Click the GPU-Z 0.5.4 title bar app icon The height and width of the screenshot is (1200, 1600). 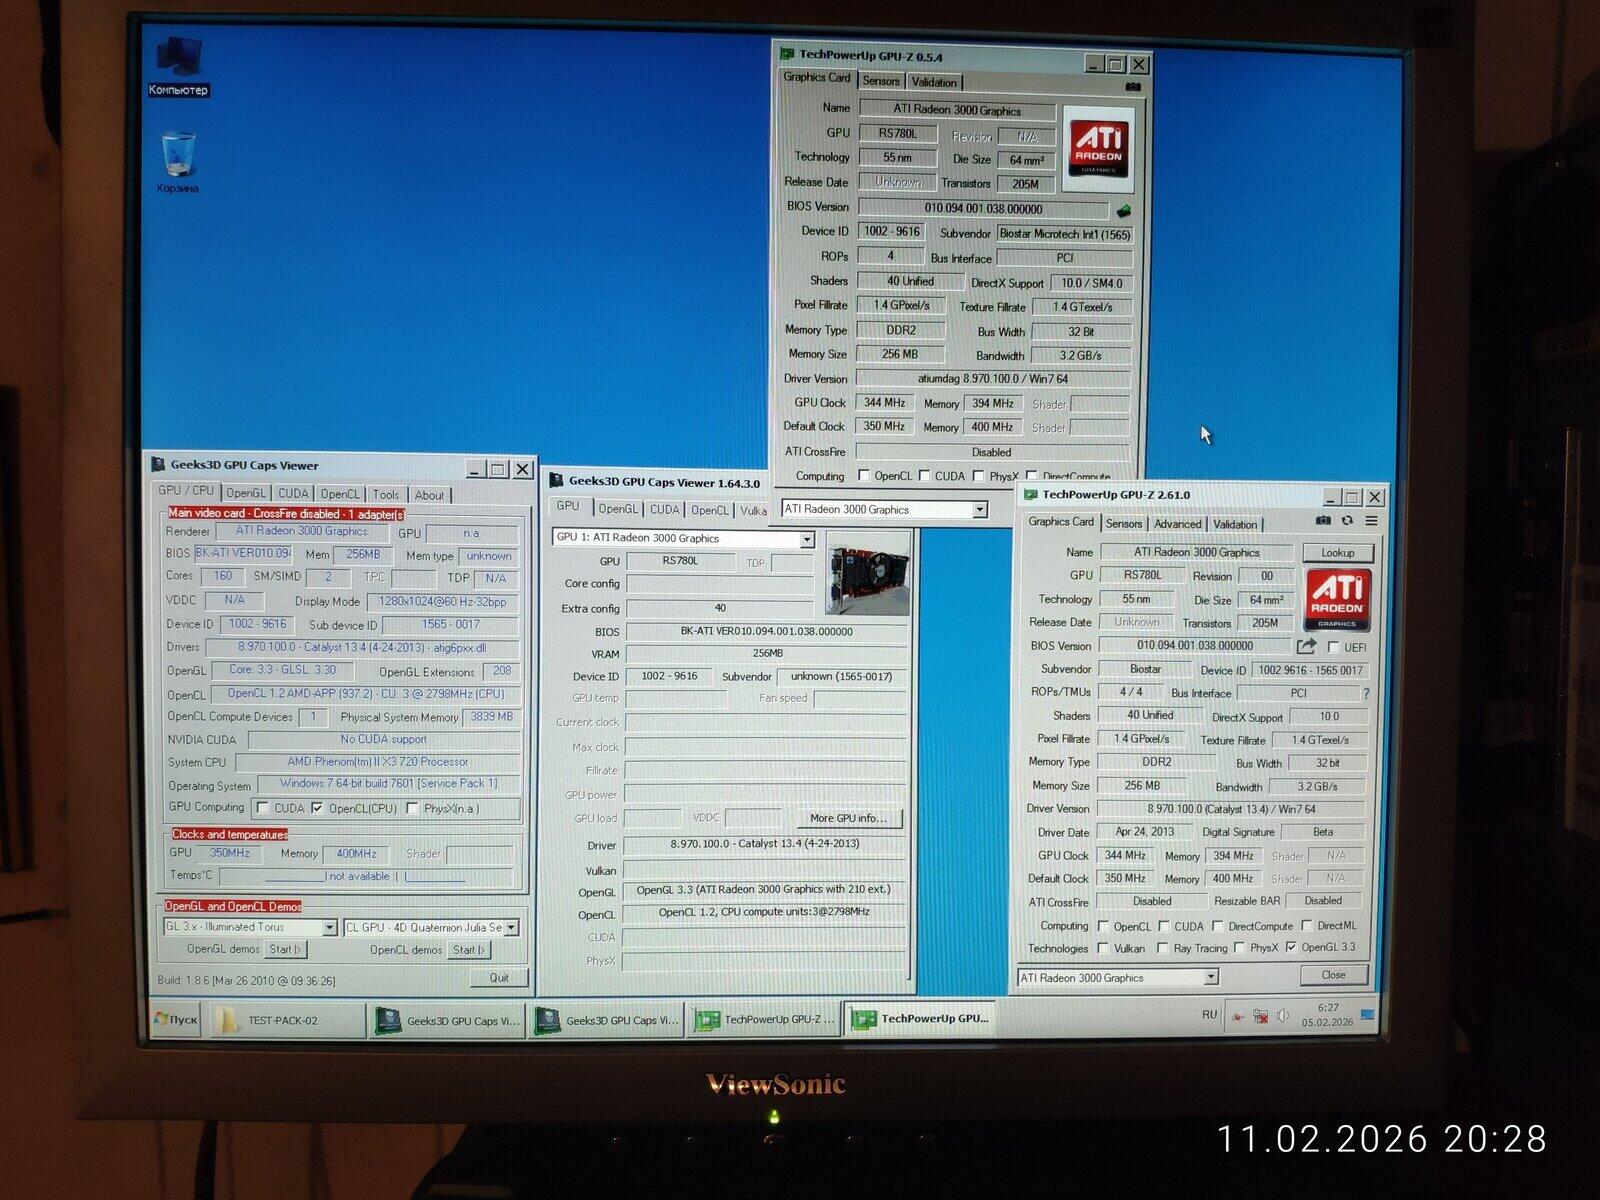tap(787, 56)
